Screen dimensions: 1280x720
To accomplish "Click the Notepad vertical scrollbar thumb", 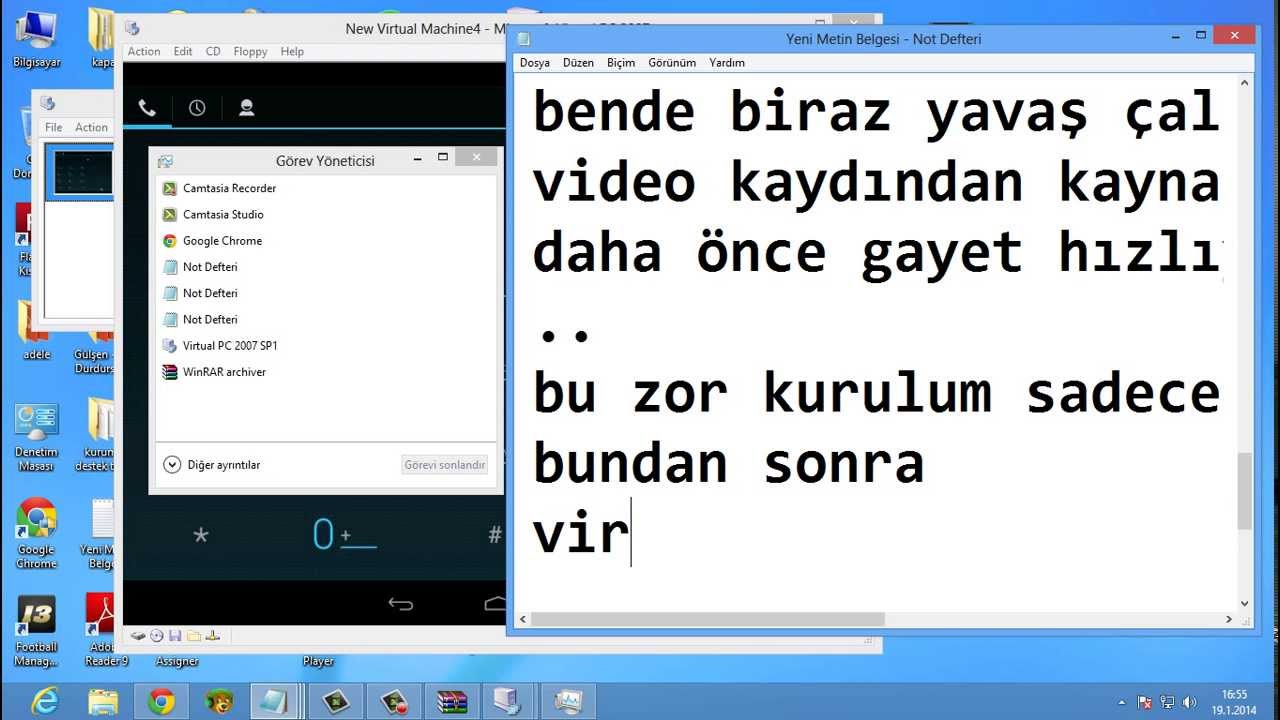I will (x=1245, y=491).
